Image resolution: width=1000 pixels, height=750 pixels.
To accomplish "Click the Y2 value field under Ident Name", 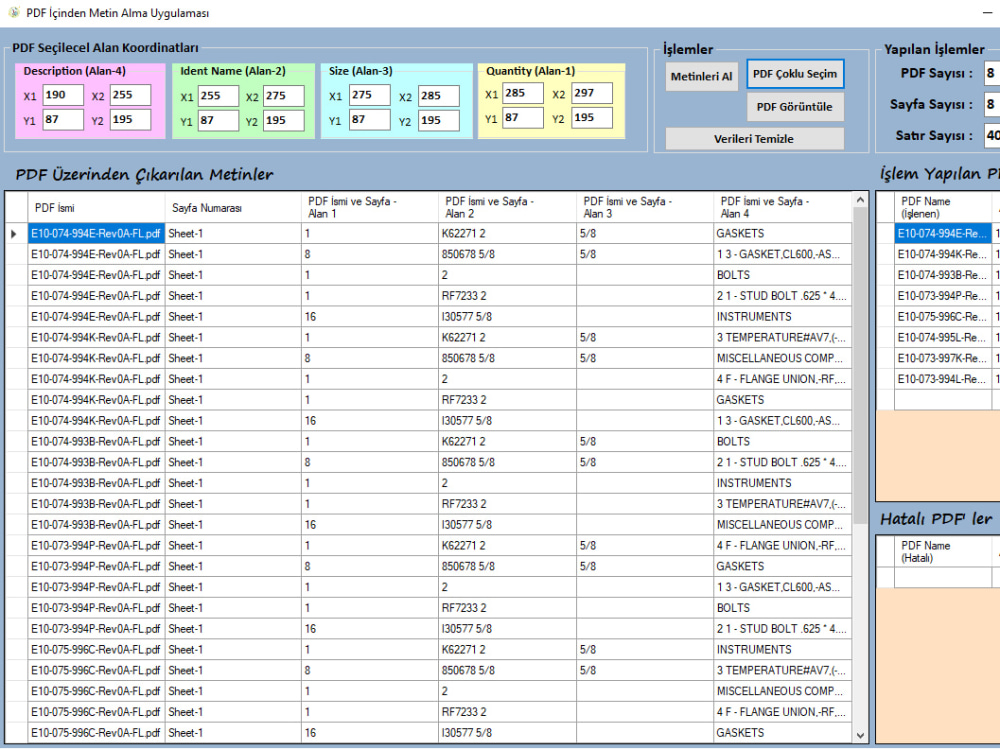I will (x=285, y=121).
